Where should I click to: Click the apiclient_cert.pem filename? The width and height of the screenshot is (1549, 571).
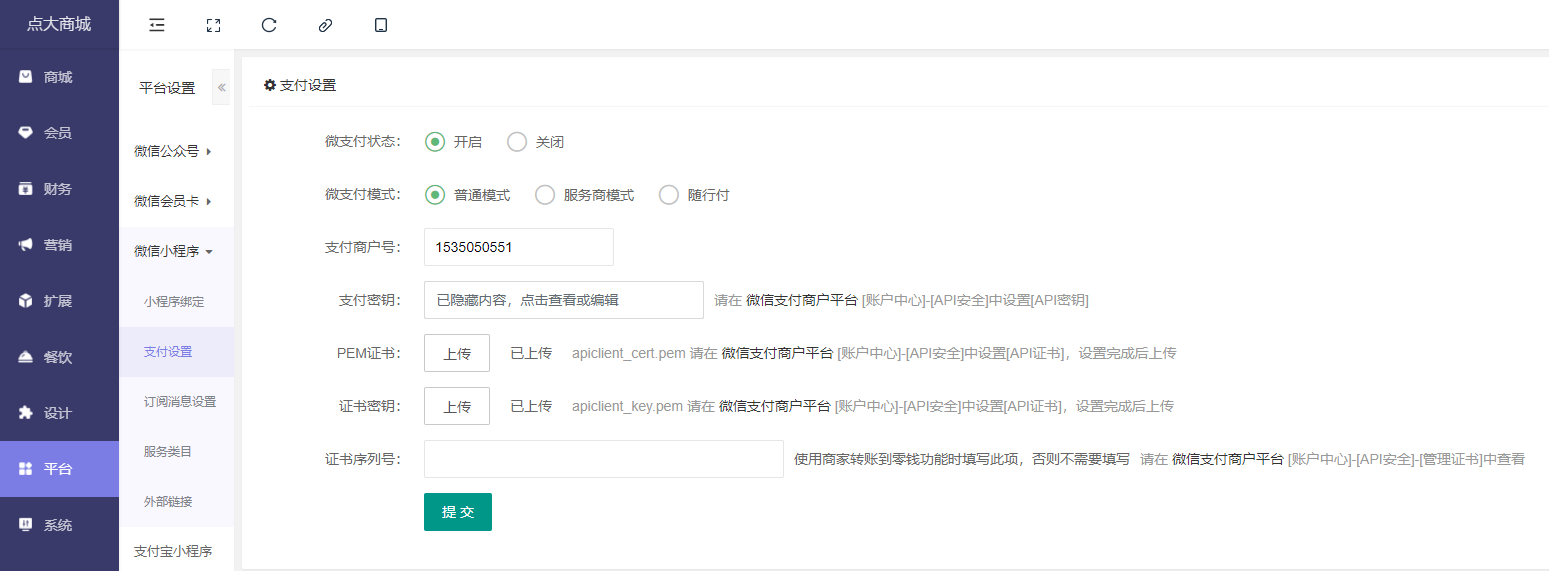tap(629, 353)
